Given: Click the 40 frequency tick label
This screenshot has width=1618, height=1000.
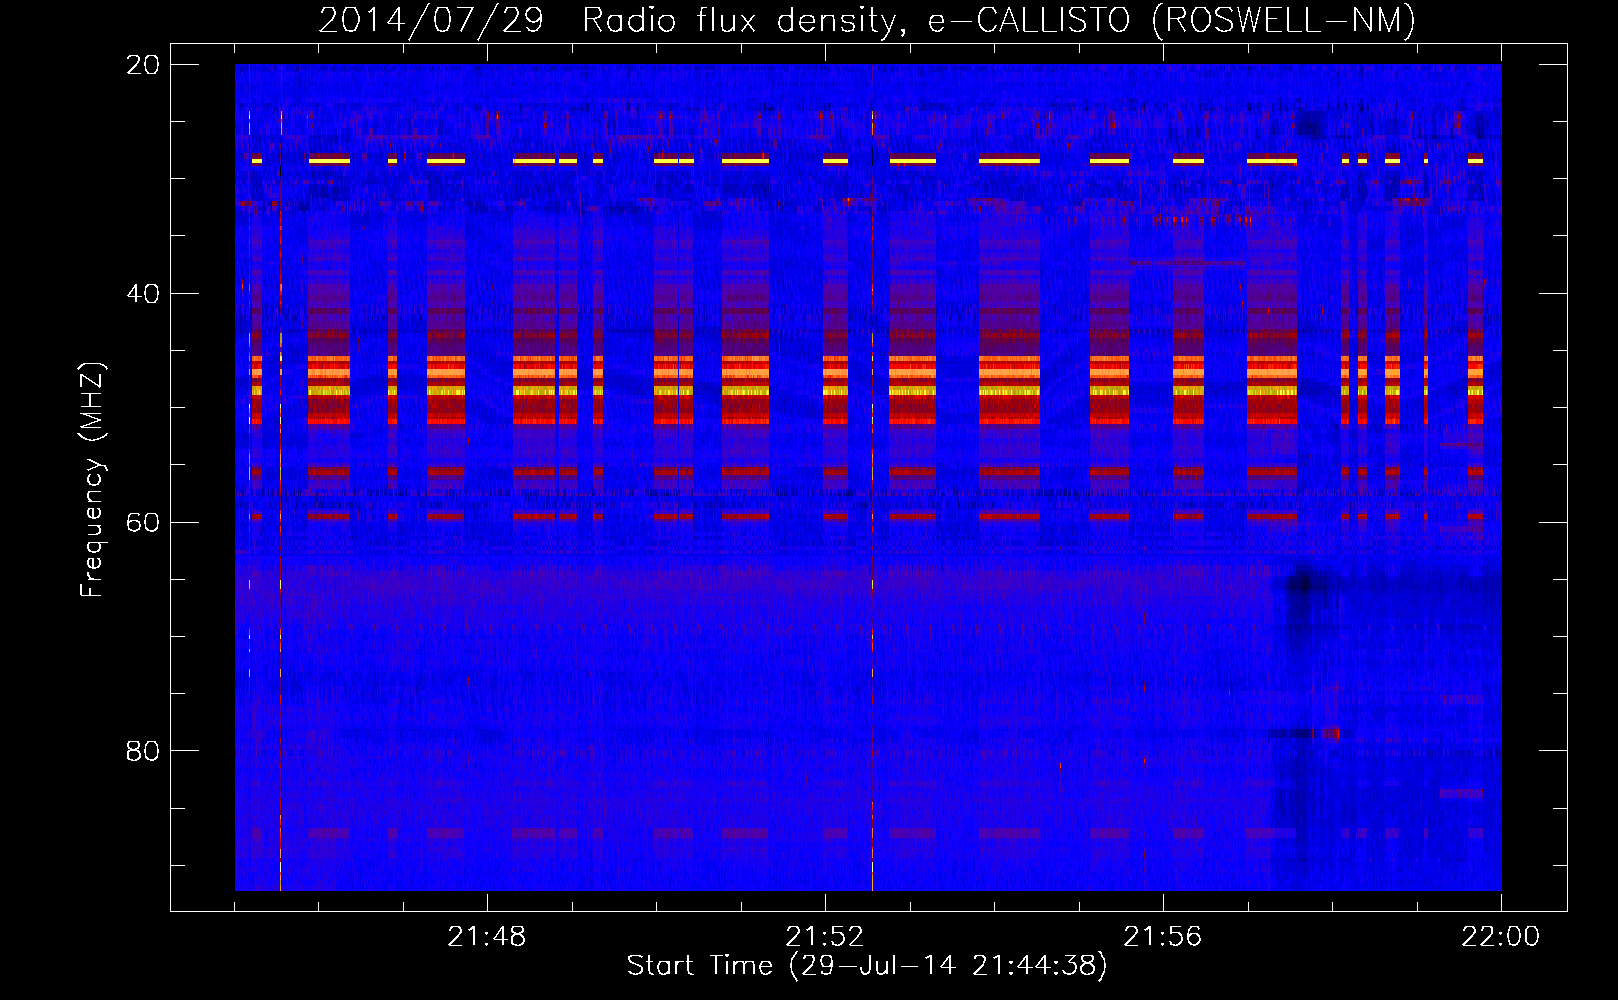Looking at the screenshot, I should tap(143, 294).
